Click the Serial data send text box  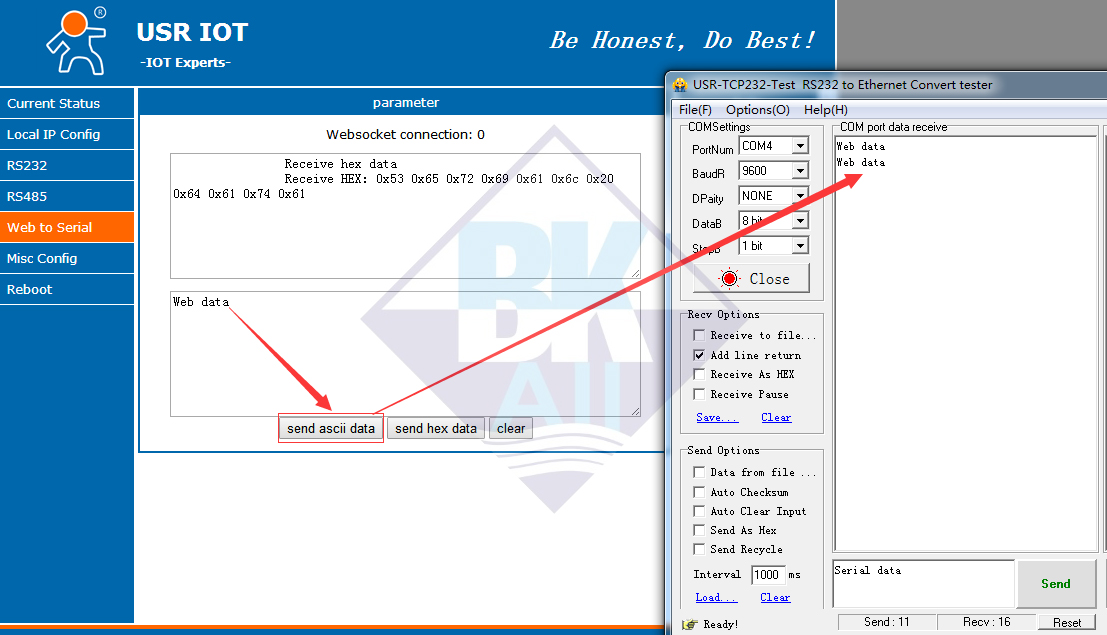923,583
